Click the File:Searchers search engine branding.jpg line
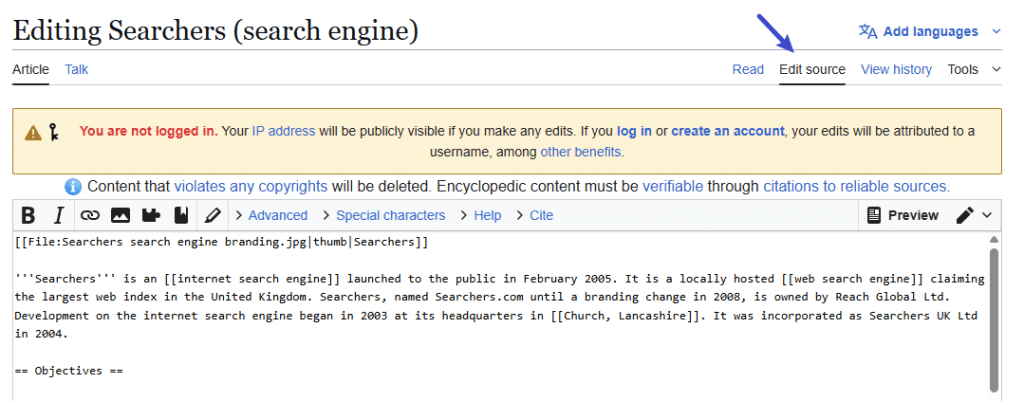1024x401 pixels. [x=221, y=242]
